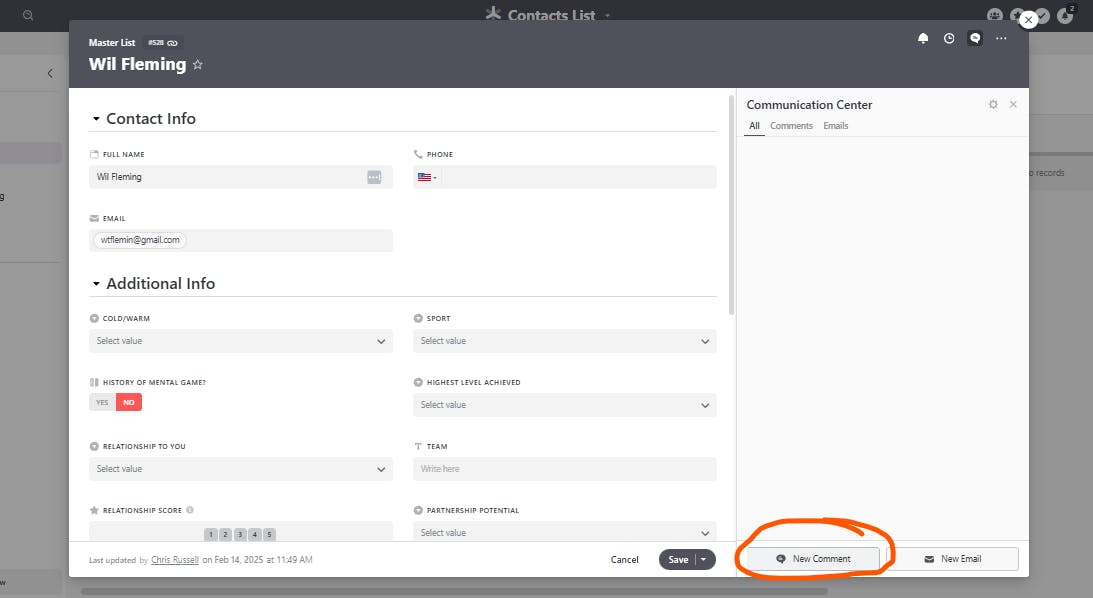Open the three-dots more options menu
Image resolution: width=1093 pixels, height=598 pixels.
point(1001,38)
